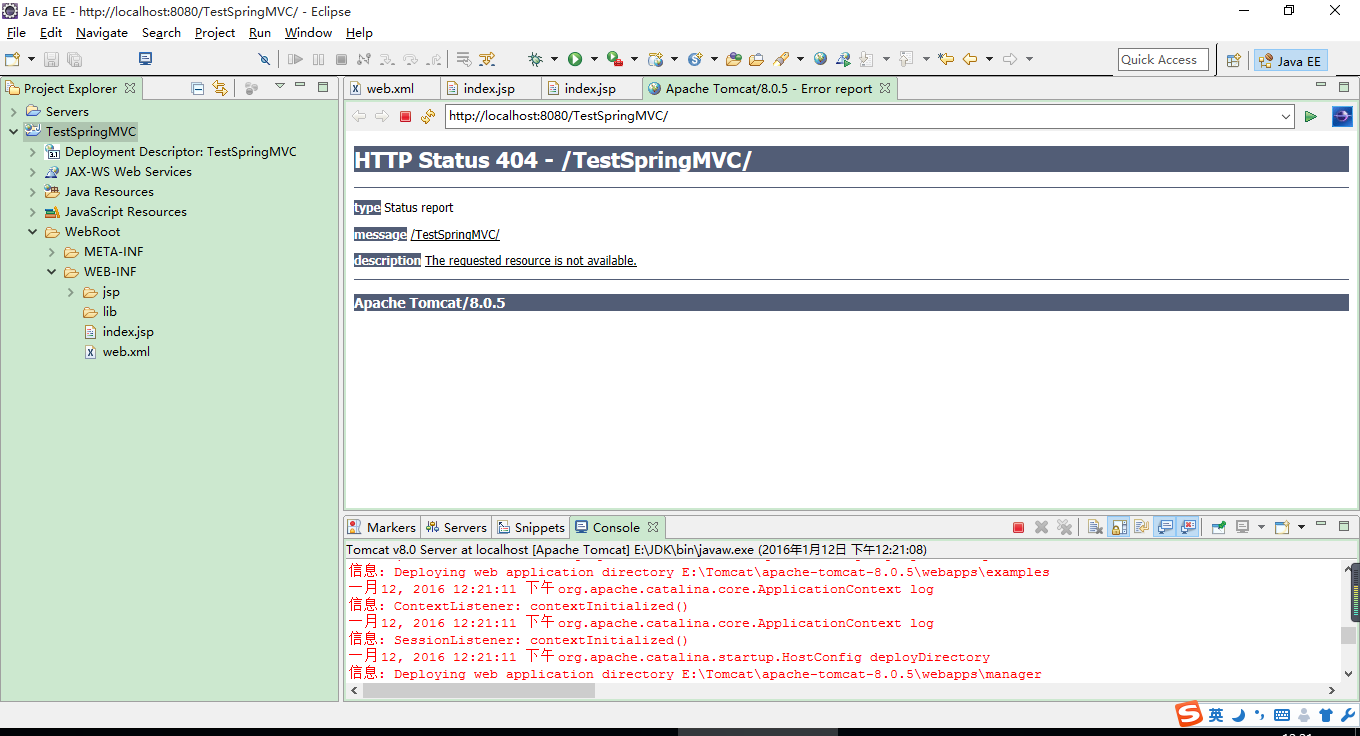Click the Open Perspective icon
The image size is (1360, 736).
(x=1233, y=60)
